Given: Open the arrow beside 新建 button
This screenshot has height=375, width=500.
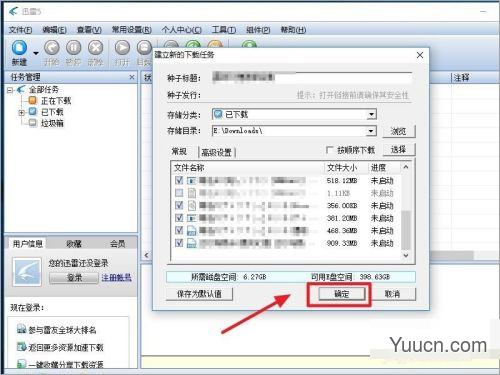Looking at the screenshot, I should pos(36,53).
